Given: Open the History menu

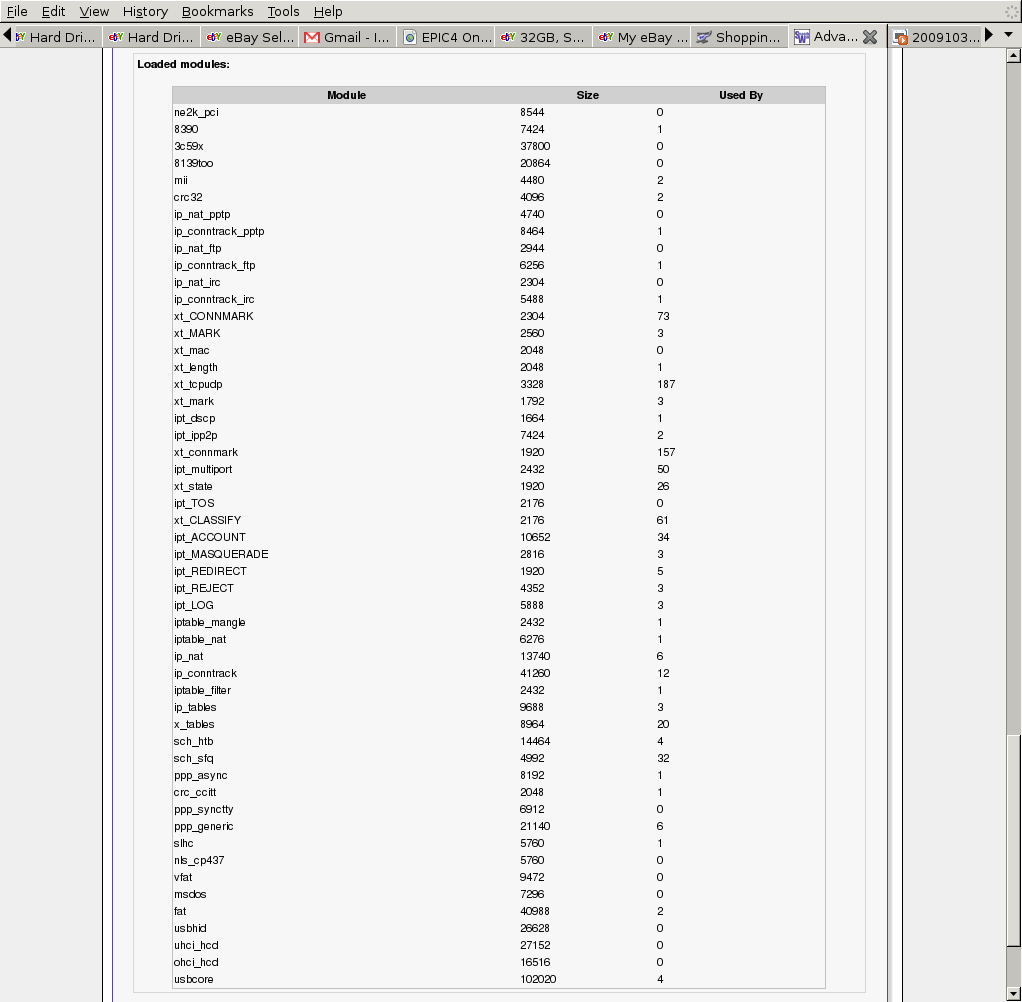Looking at the screenshot, I should (145, 11).
